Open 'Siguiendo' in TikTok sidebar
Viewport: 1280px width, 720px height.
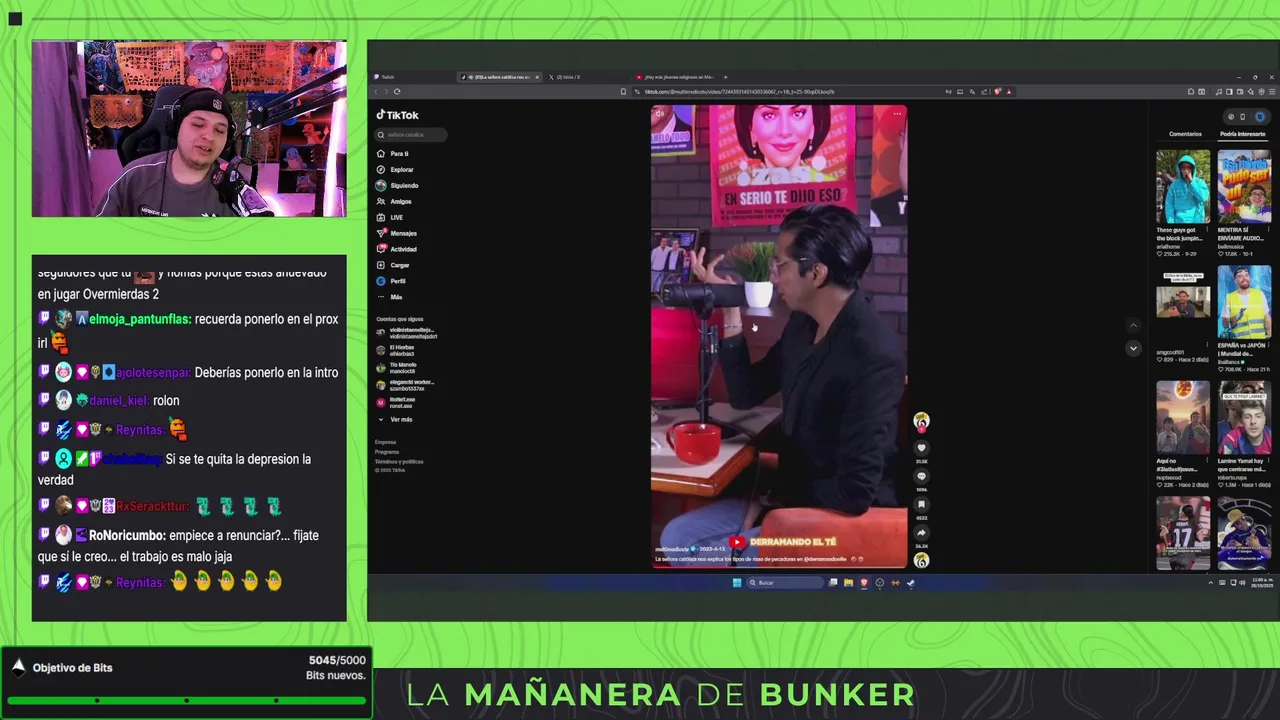click(x=397, y=186)
